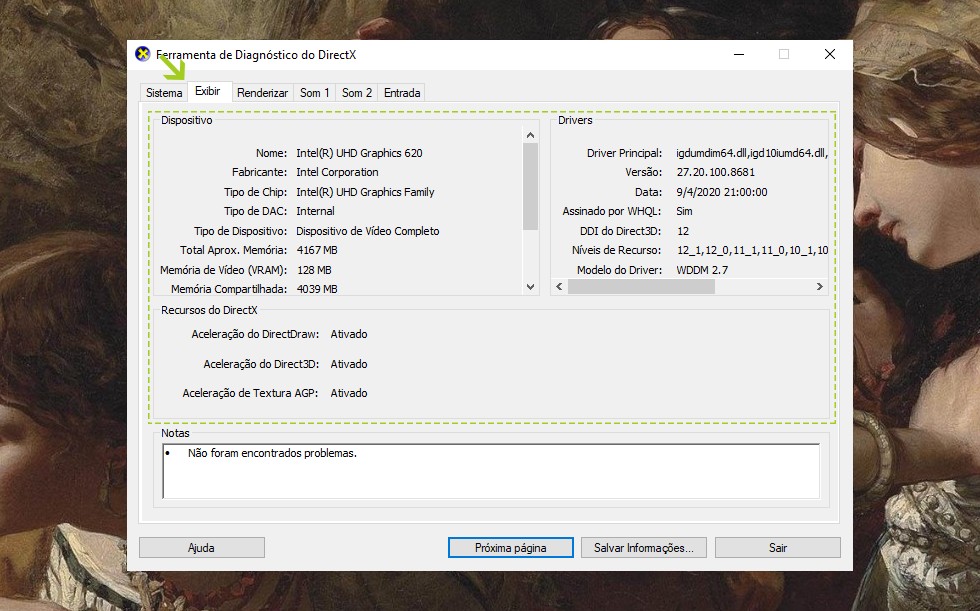Click Salvar Informações button
Screen dimensions: 980x611
(643, 548)
